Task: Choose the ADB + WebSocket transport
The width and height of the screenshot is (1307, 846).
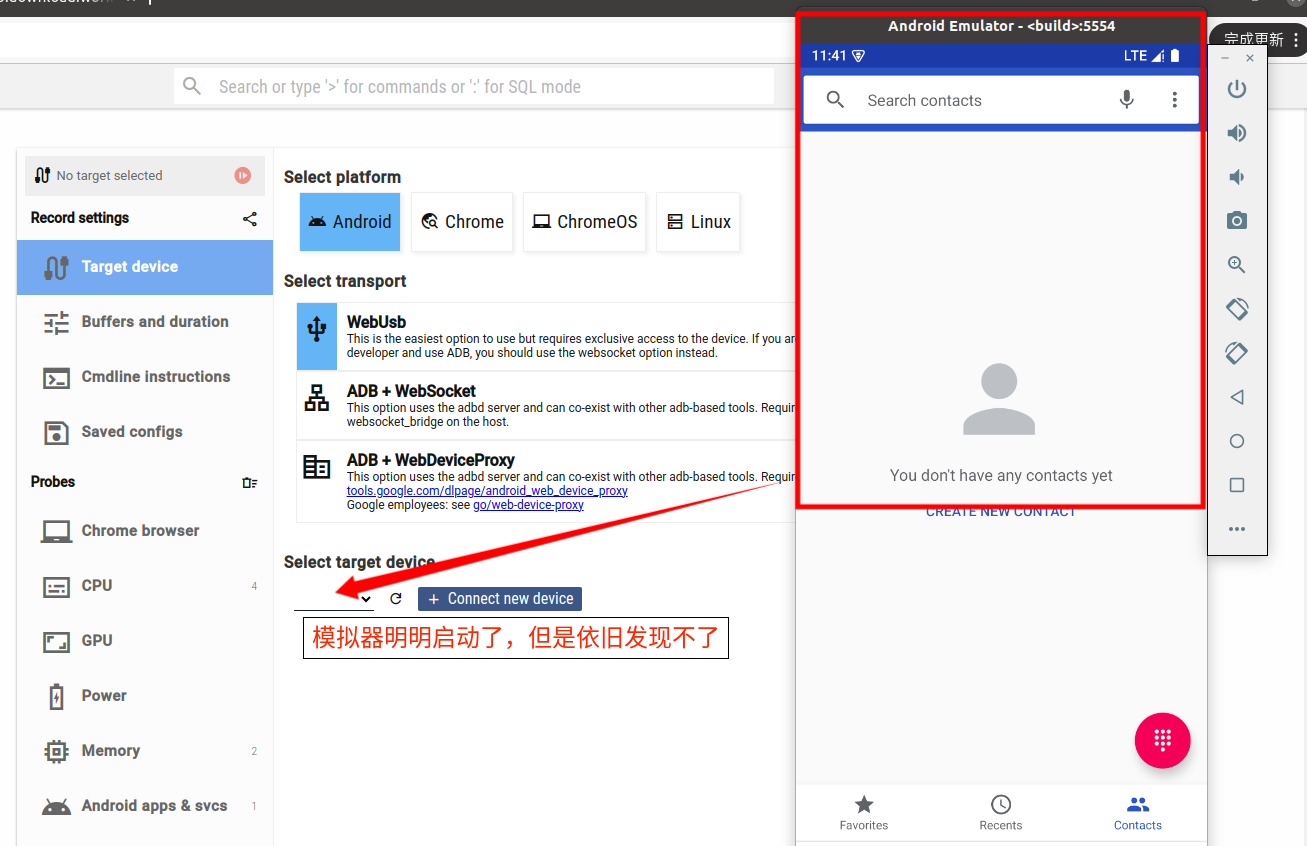Action: tap(546, 406)
